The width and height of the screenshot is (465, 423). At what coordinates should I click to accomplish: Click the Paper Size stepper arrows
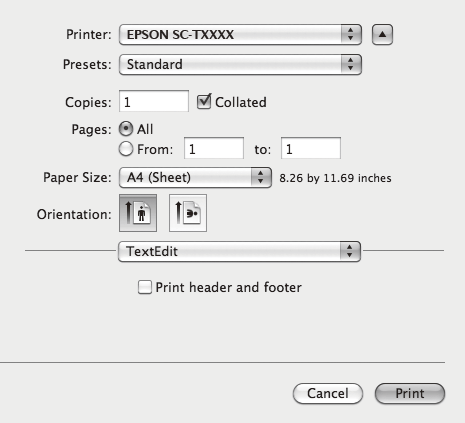261,177
